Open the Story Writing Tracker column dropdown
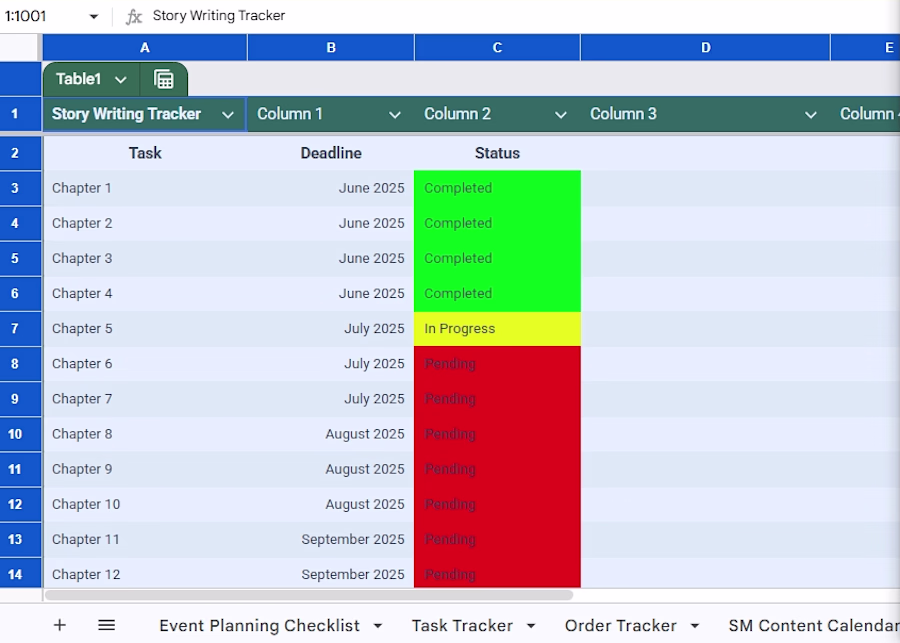 click(x=228, y=115)
